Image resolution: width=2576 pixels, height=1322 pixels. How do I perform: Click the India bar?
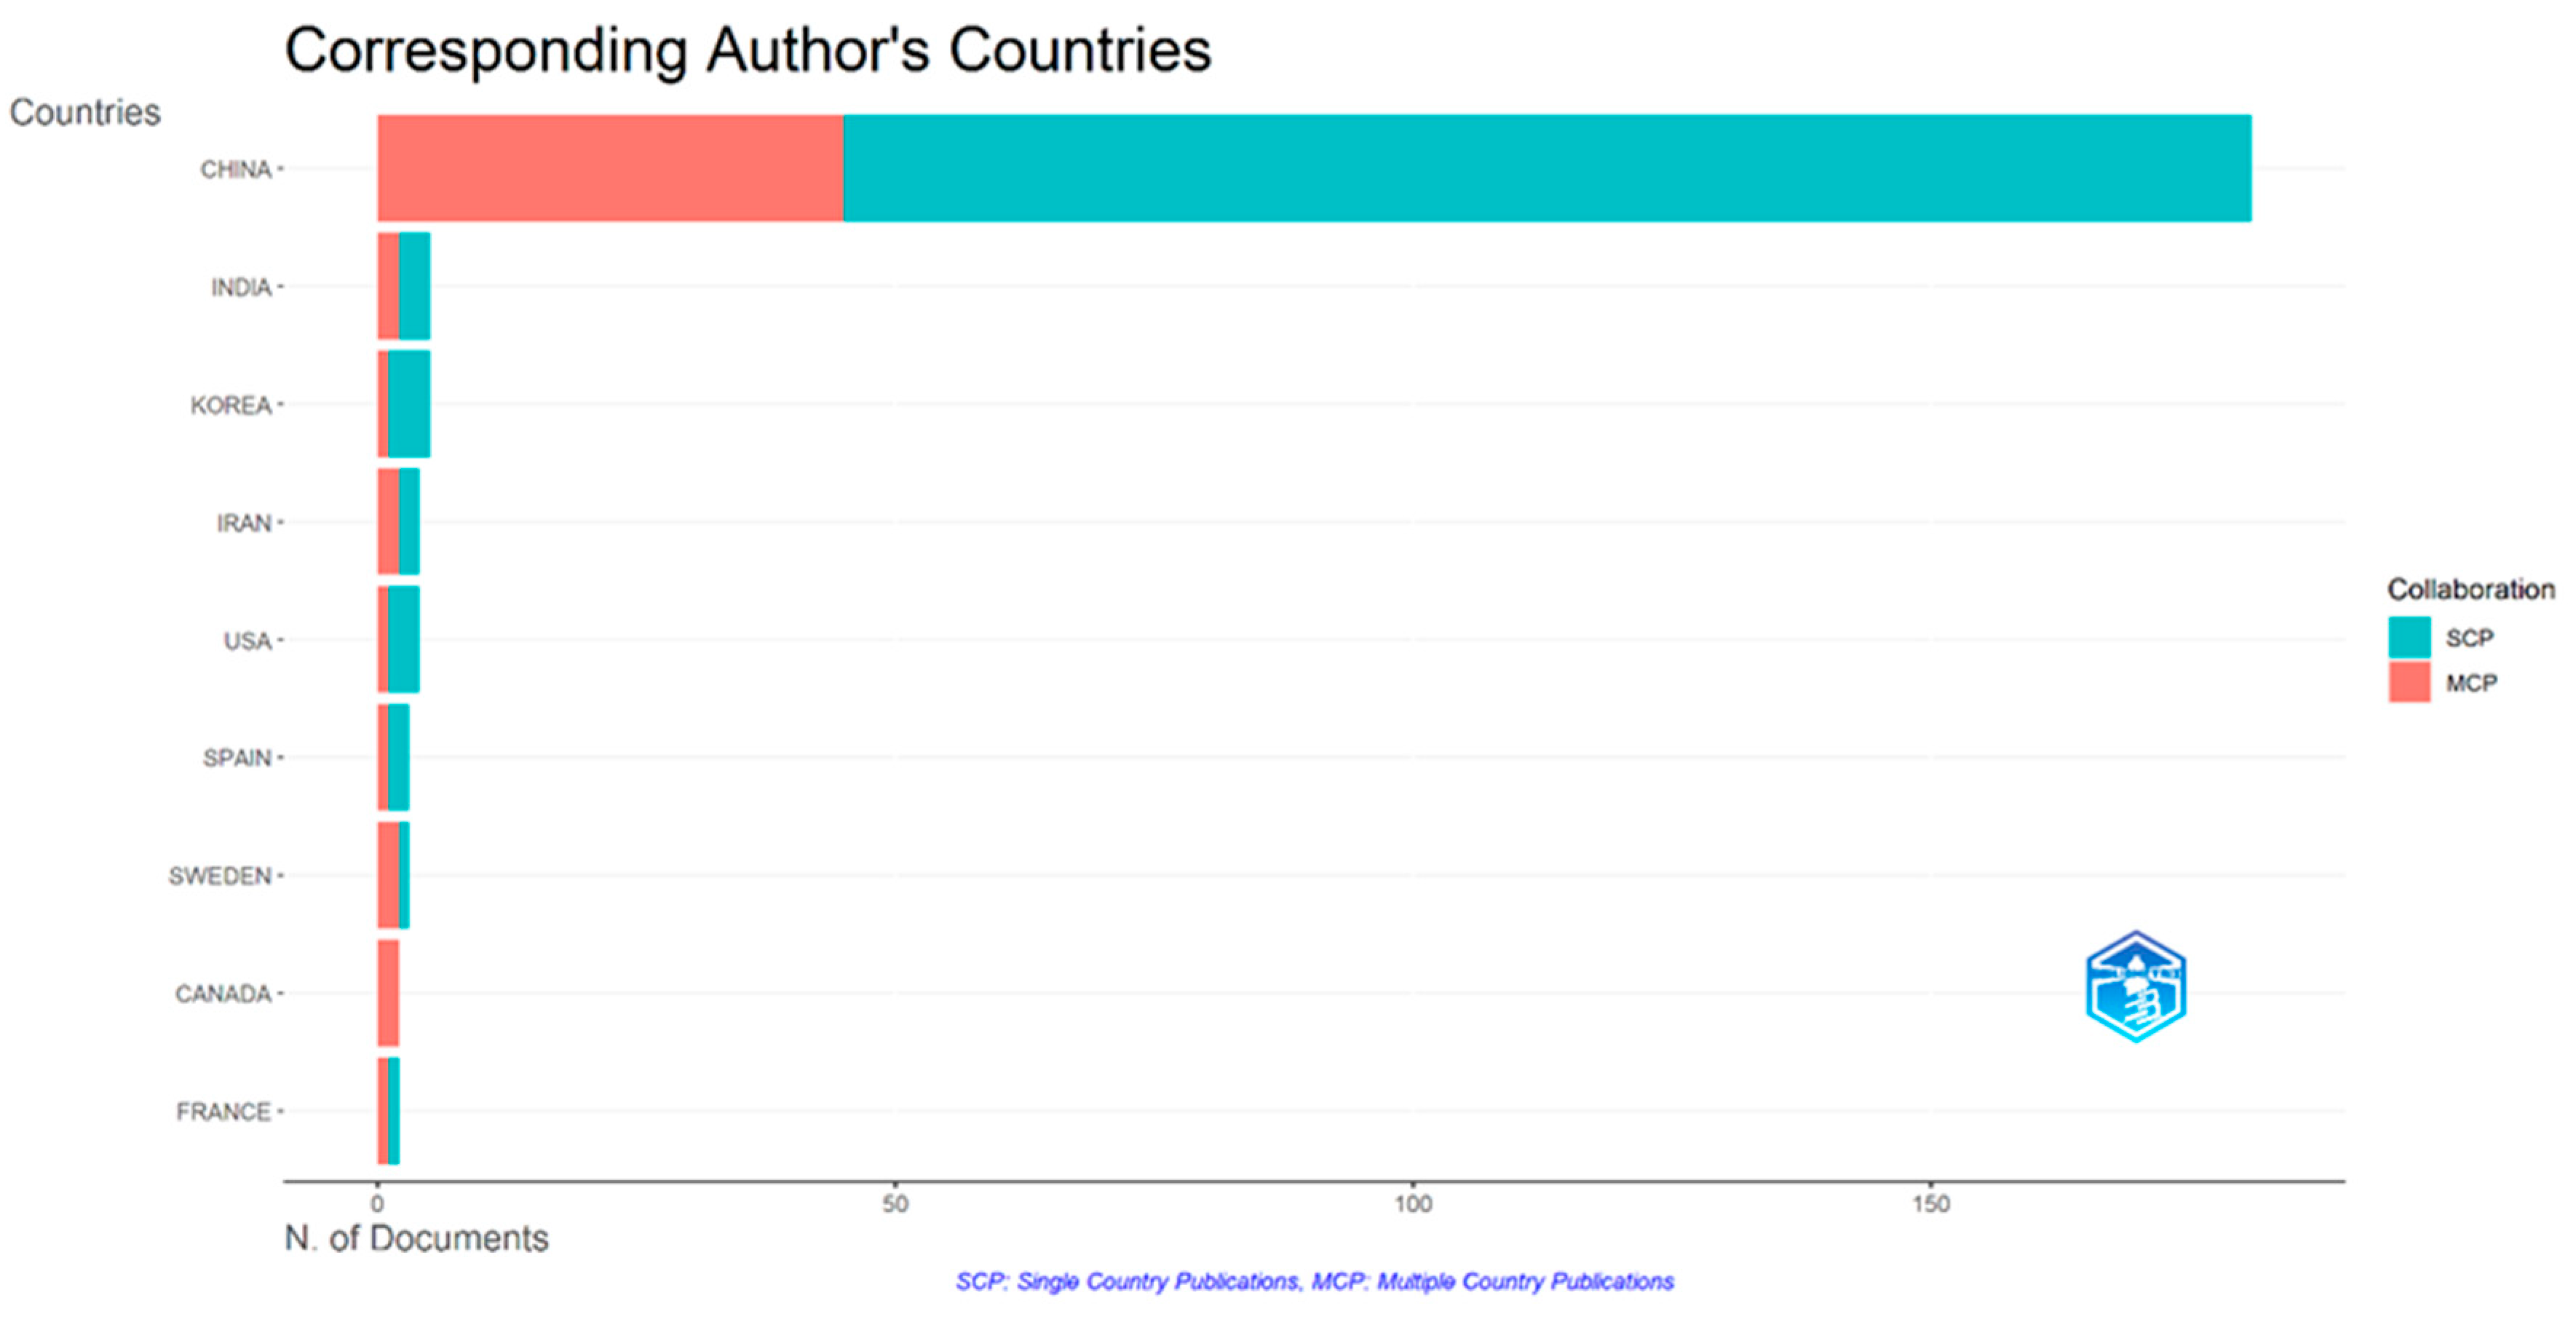click(x=405, y=286)
